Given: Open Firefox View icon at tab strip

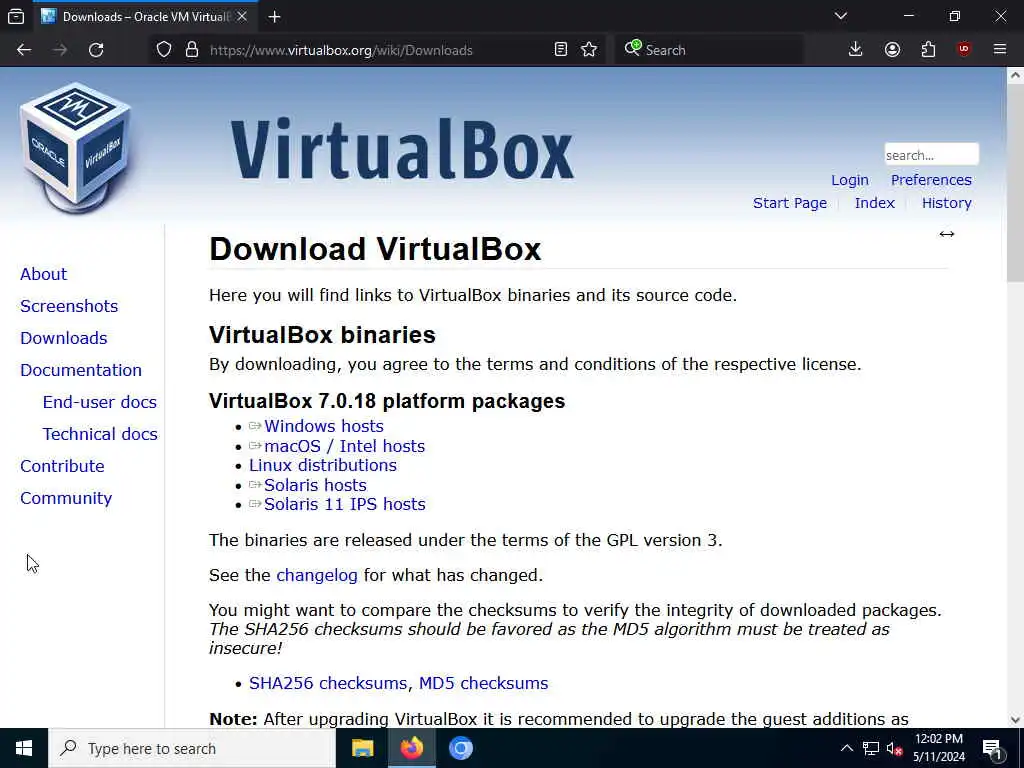Looking at the screenshot, I should [x=16, y=17].
